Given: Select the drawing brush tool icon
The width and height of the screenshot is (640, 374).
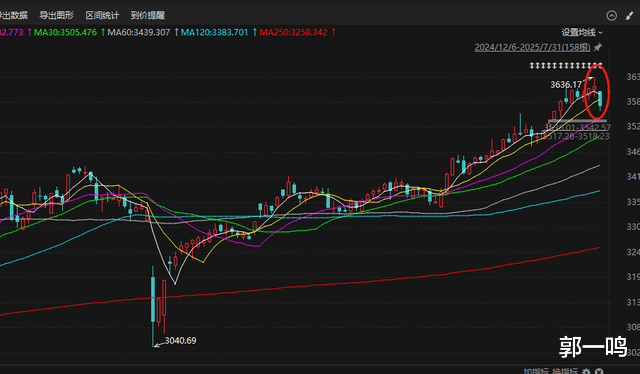Looking at the screenshot, I should (x=629, y=16).
